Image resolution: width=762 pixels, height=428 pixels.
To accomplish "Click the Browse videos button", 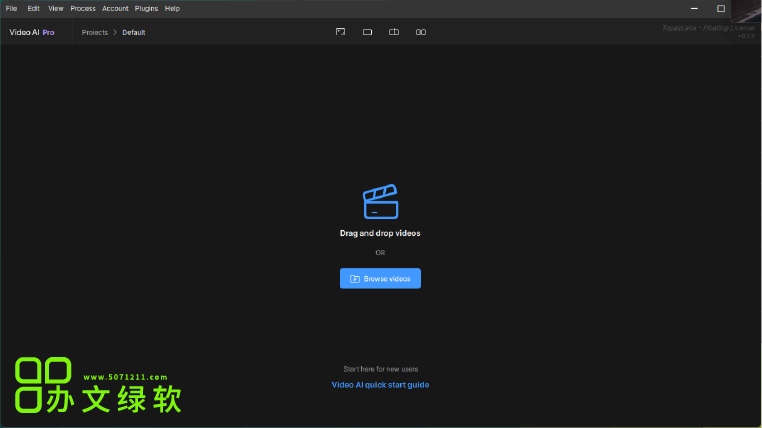I will (x=381, y=278).
